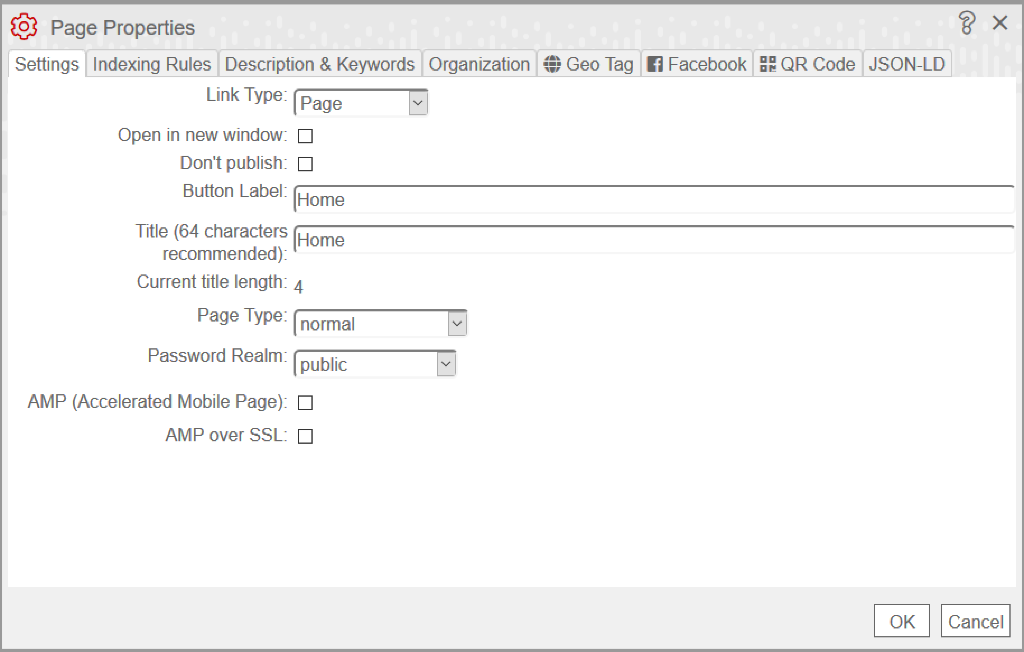Viewport: 1024px width, 652px height.
Task: Focus the Button Label input field
Action: (654, 200)
